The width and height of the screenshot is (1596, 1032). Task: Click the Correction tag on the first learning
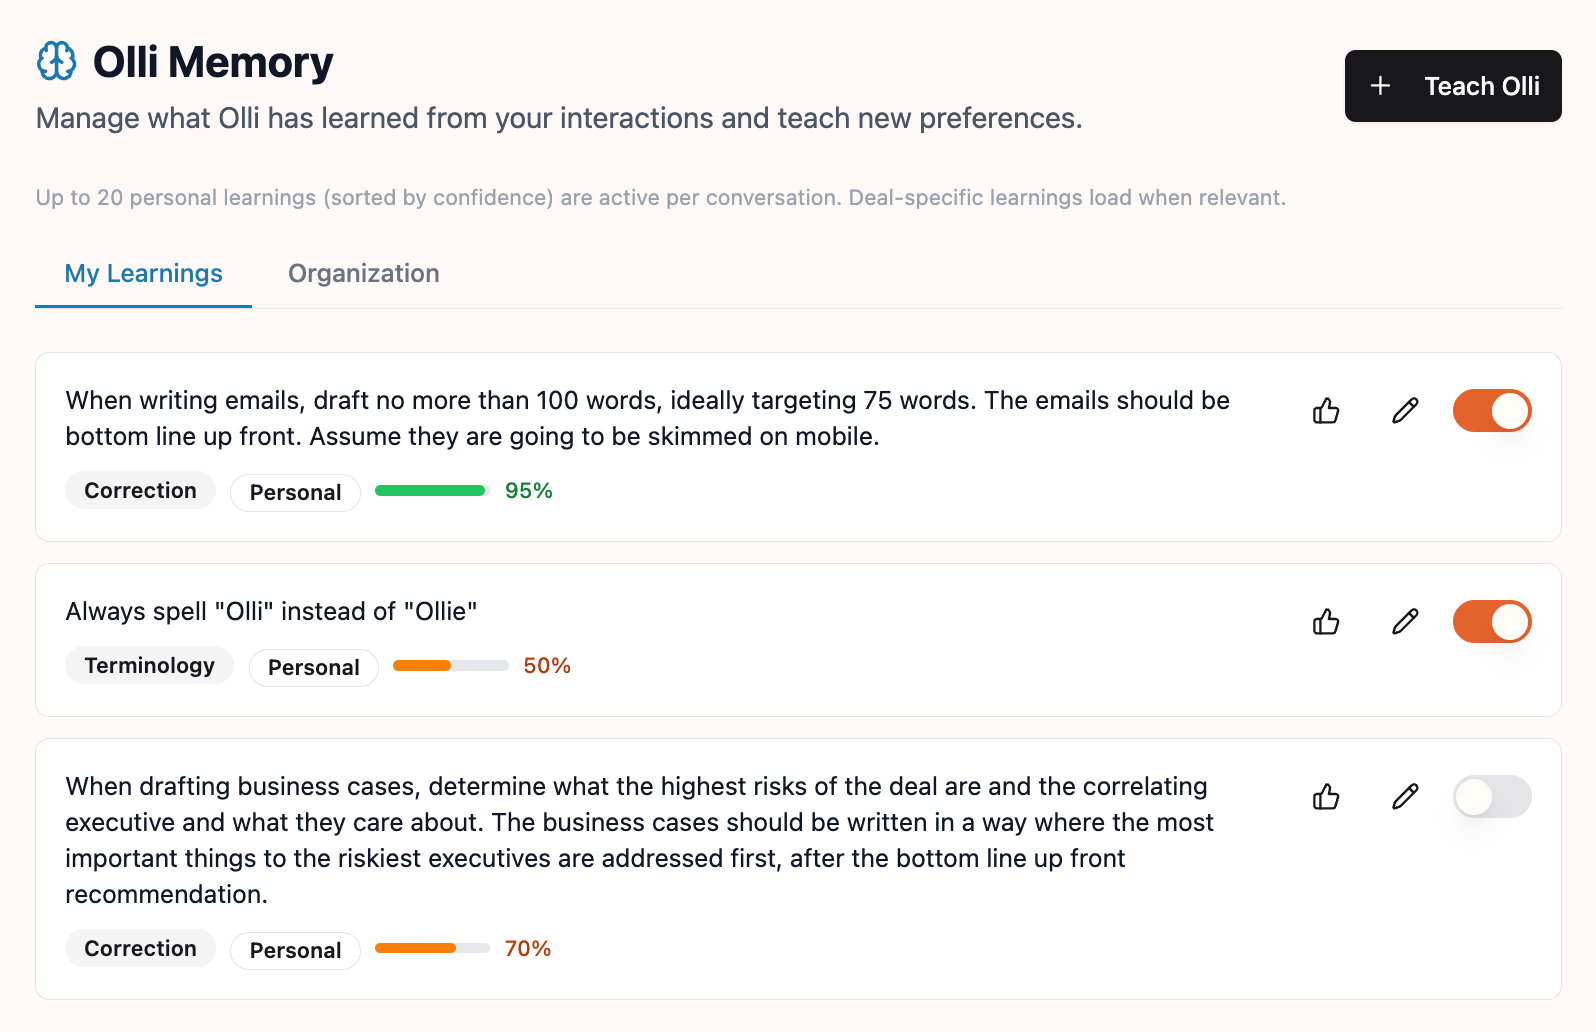140,490
